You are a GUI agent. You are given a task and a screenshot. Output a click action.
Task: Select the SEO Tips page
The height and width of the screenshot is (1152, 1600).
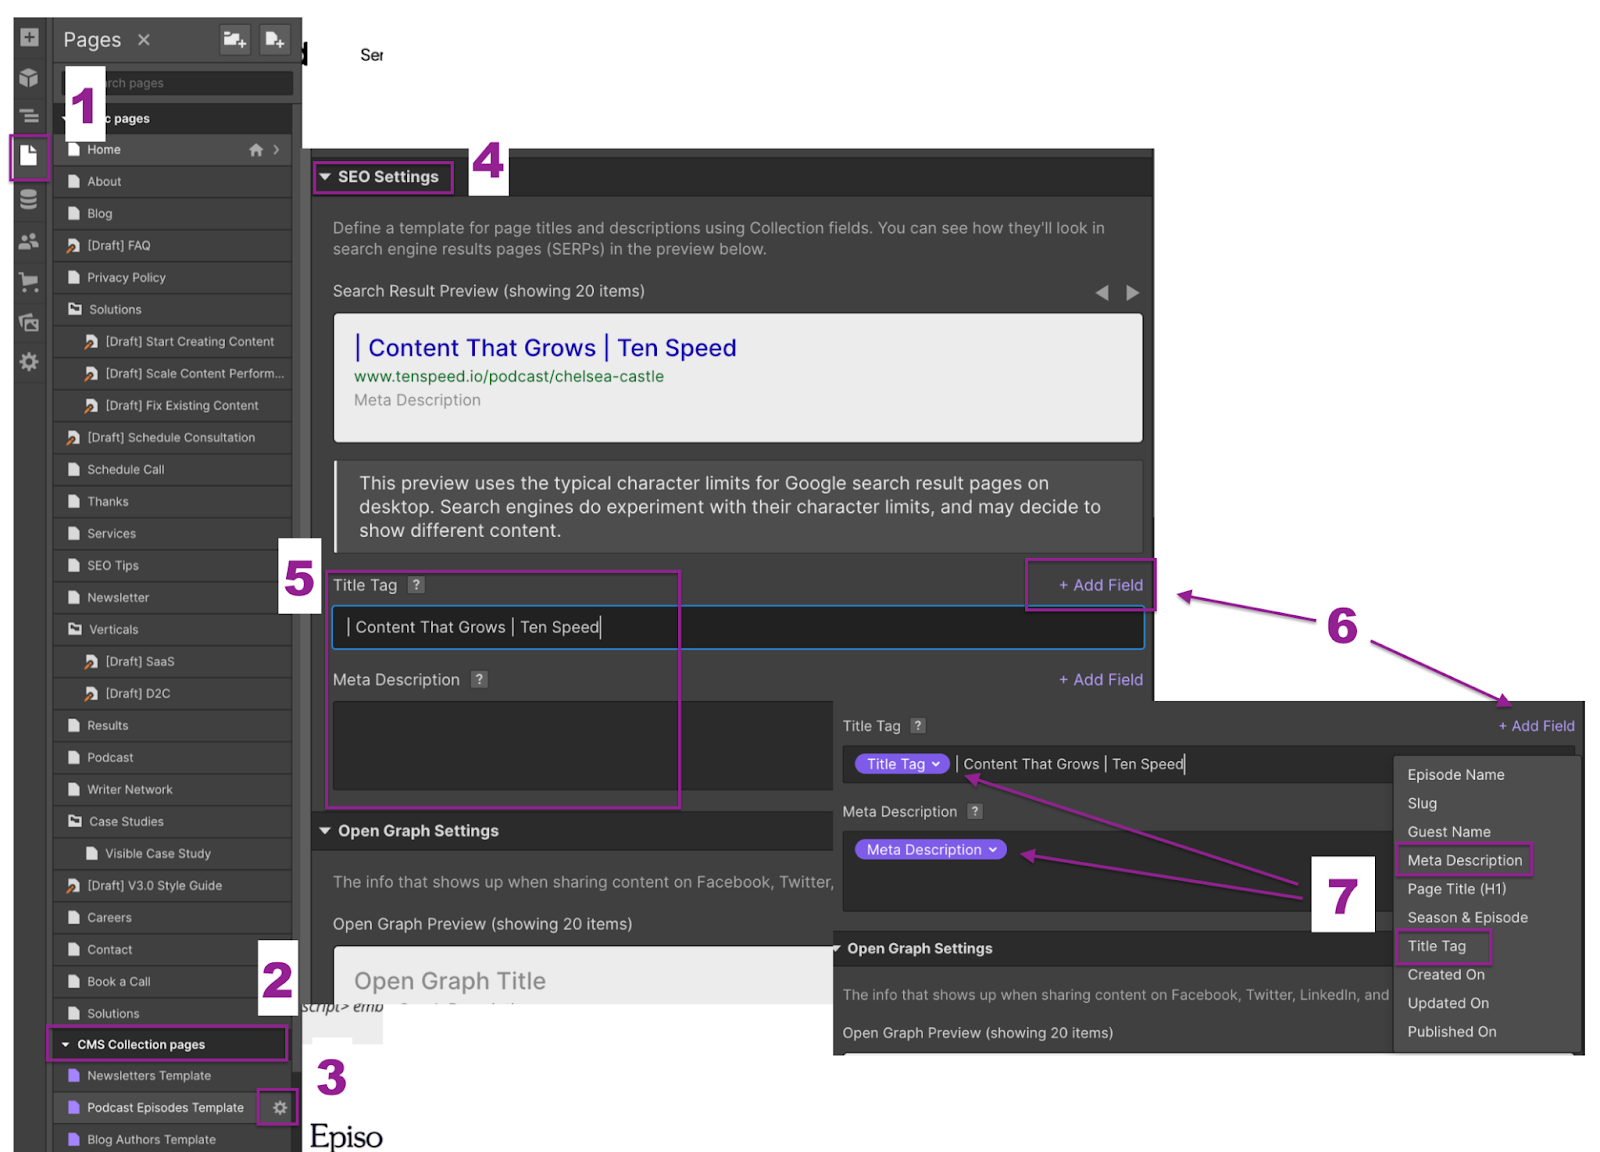click(172, 566)
